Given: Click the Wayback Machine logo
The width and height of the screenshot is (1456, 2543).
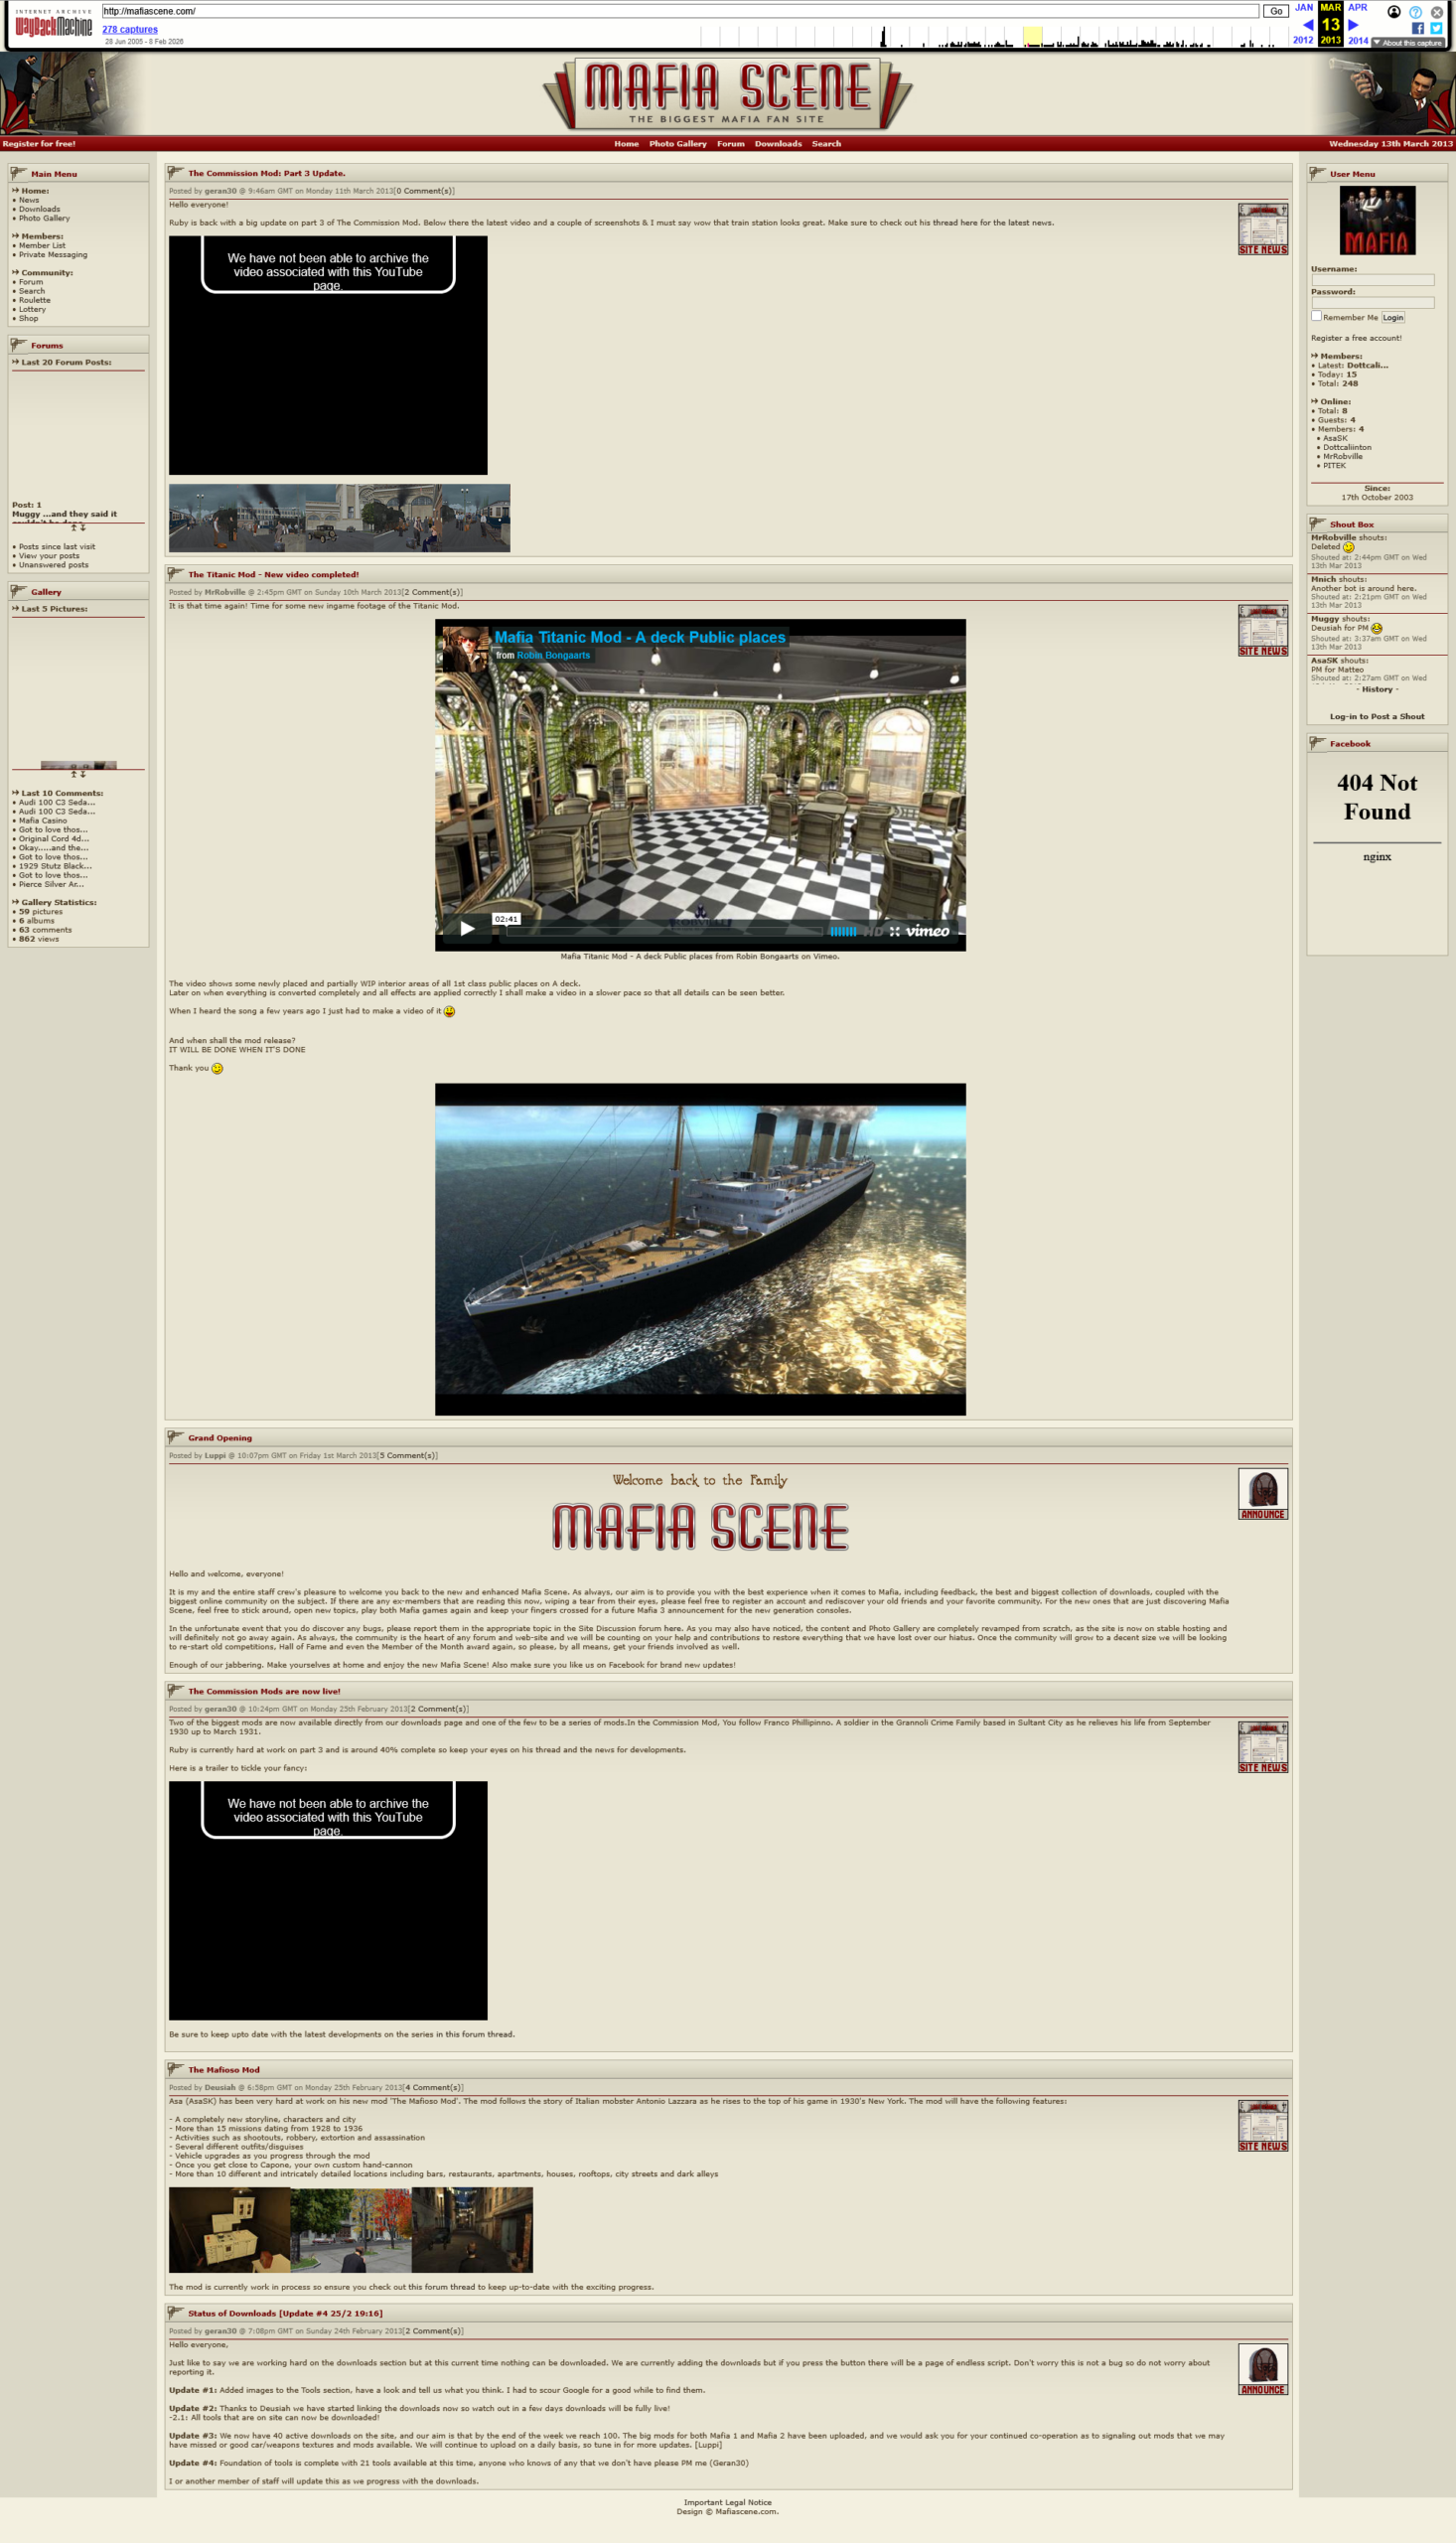Looking at the screenshot, I should [53, 24].
